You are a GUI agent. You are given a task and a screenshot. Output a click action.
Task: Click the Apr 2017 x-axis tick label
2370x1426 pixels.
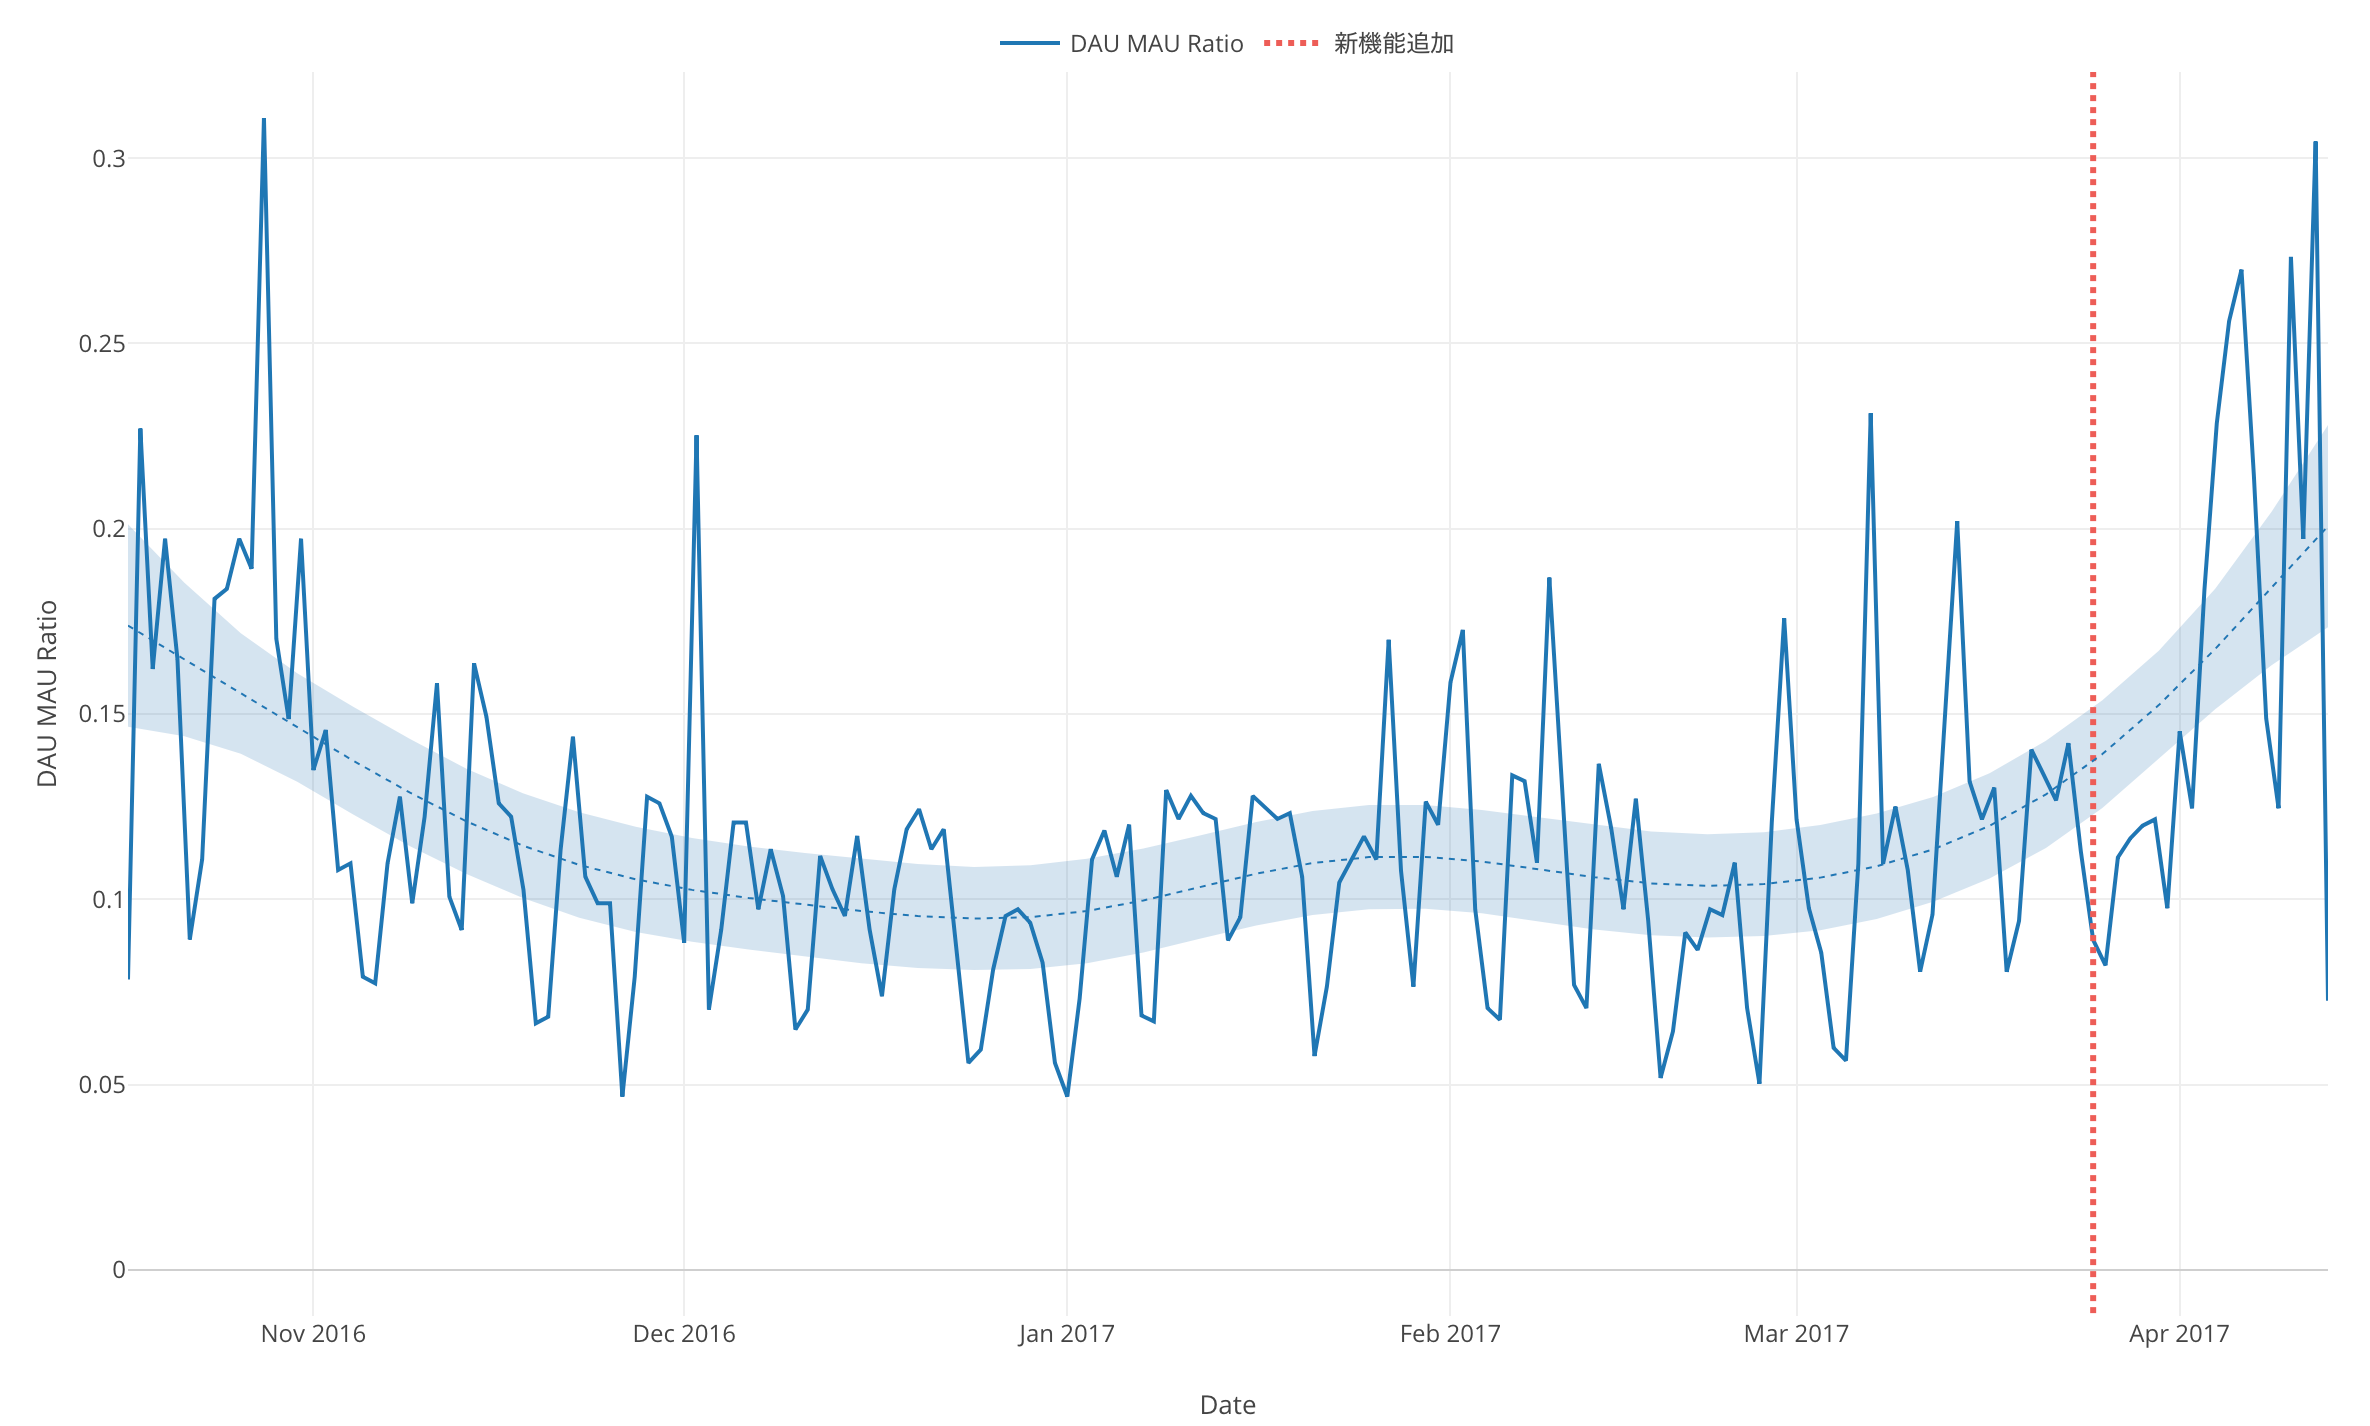pyautogui.click(x=2179, y=1334)
